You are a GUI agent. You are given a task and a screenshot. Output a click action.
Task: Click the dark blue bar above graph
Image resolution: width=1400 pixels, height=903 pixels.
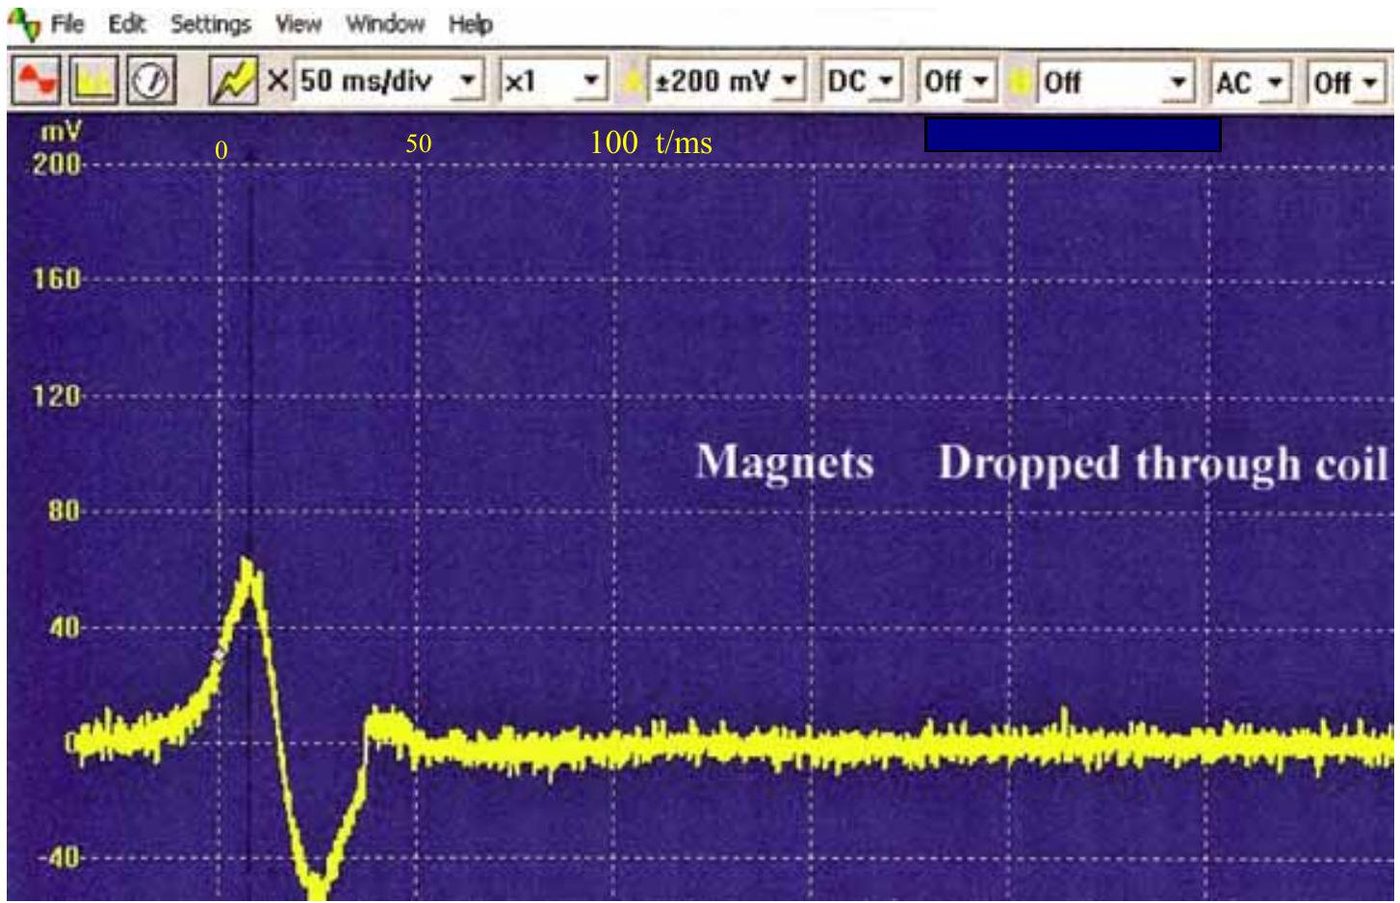[1072, 134]
